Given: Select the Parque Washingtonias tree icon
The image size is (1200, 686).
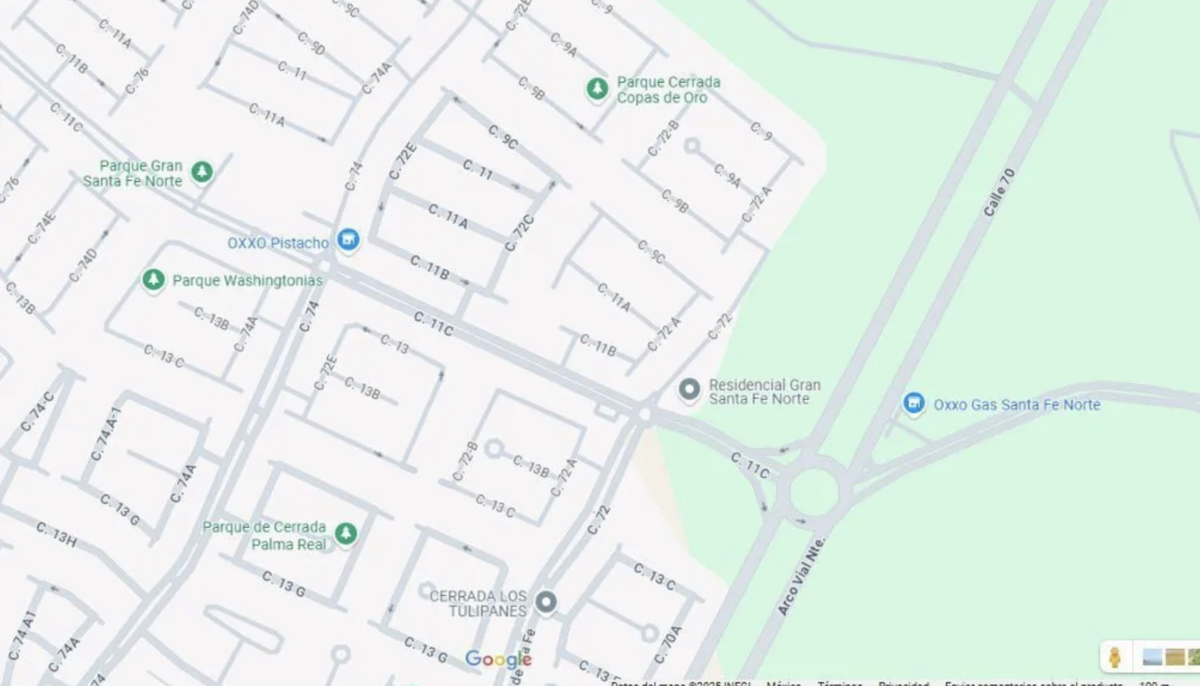Looking at the screenshot, I should click(153, 279).
